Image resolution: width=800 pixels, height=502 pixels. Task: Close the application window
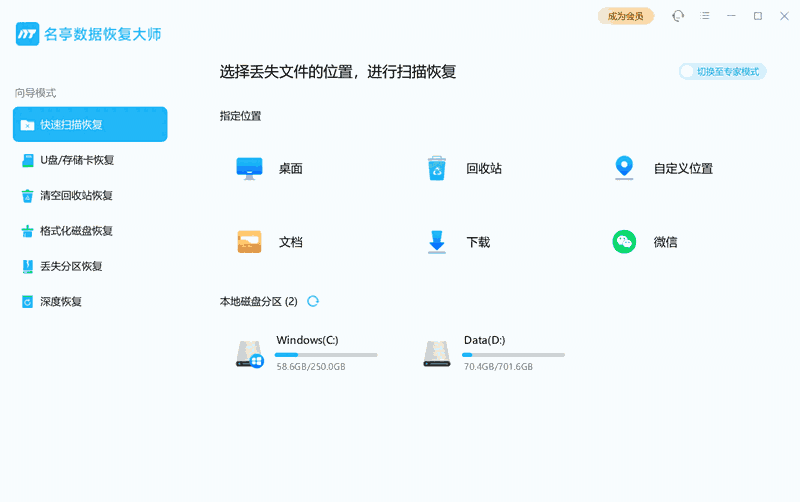coord(785,16)
